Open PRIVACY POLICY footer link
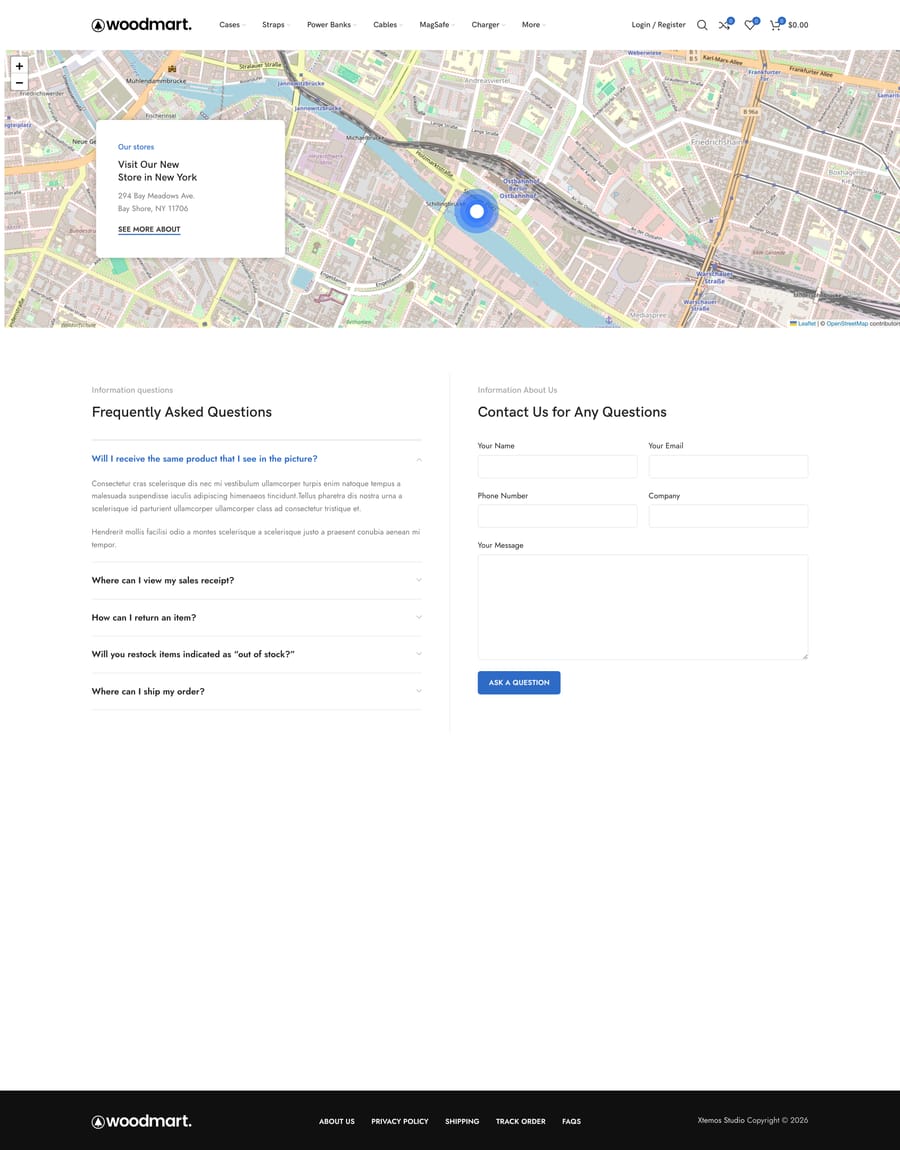 400,1121
